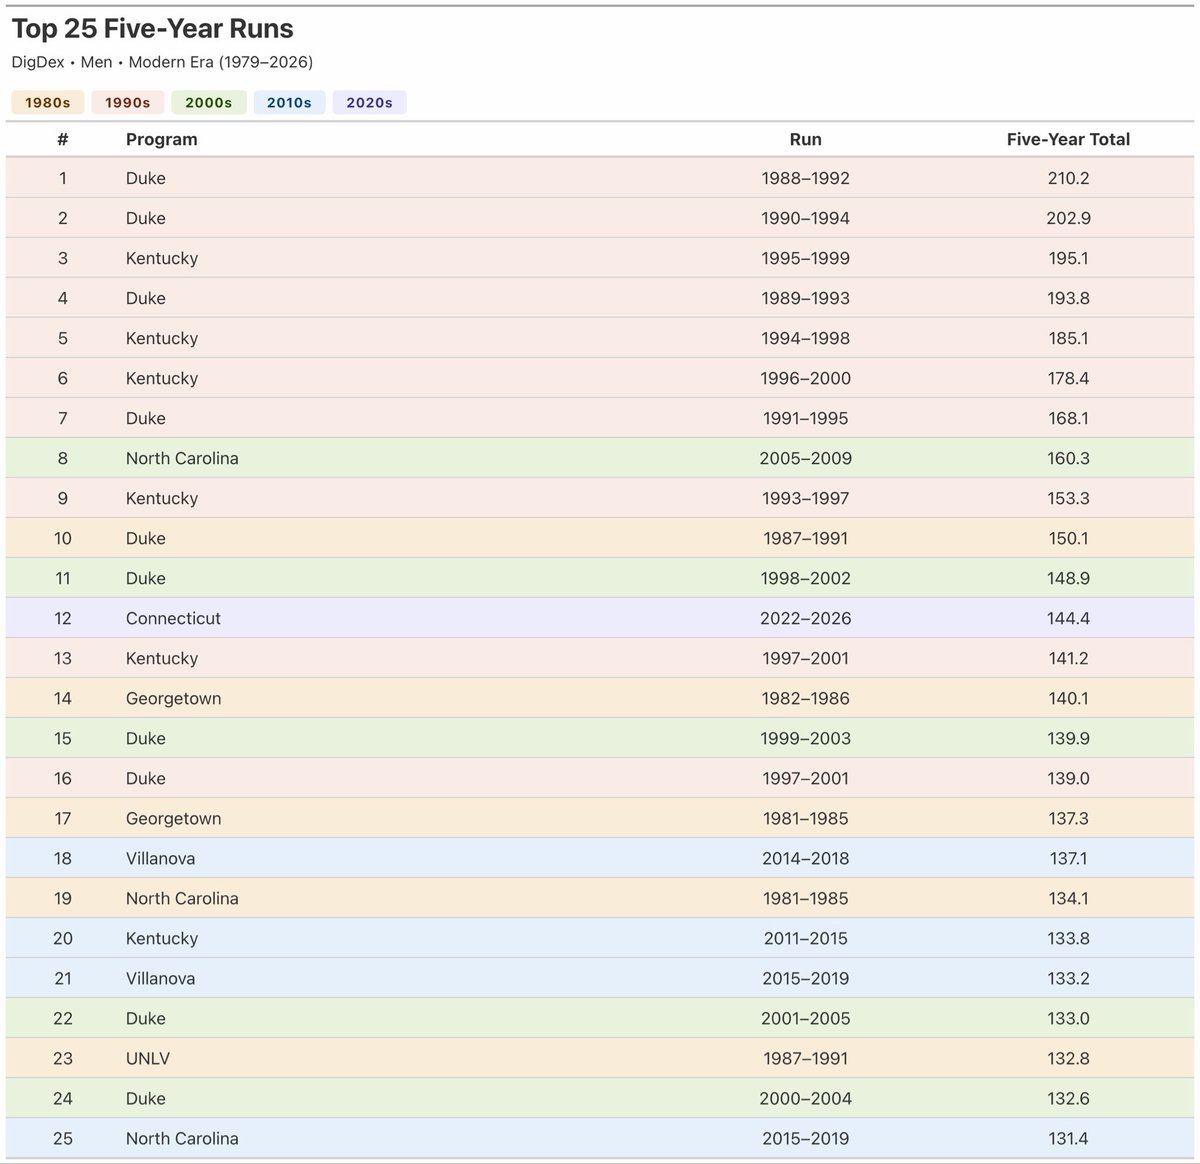
Task: Click the 1999–2003 run cell
Action: (805, 738)
